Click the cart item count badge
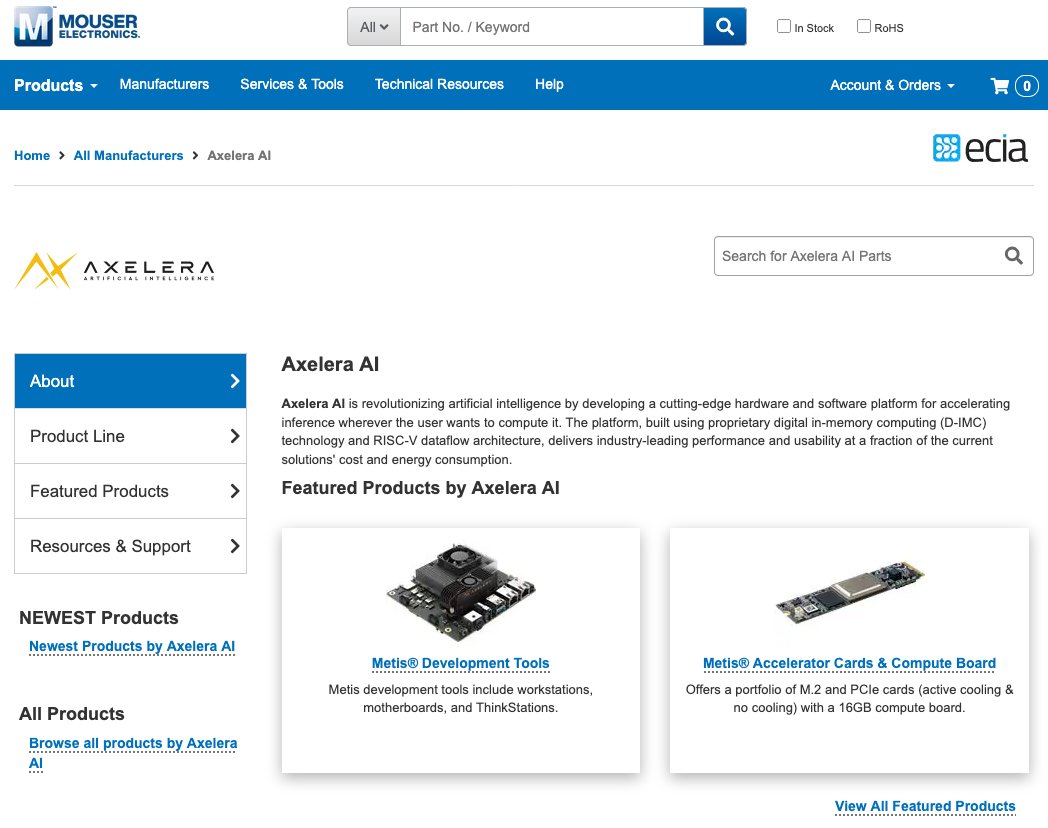 [1027, 86]
